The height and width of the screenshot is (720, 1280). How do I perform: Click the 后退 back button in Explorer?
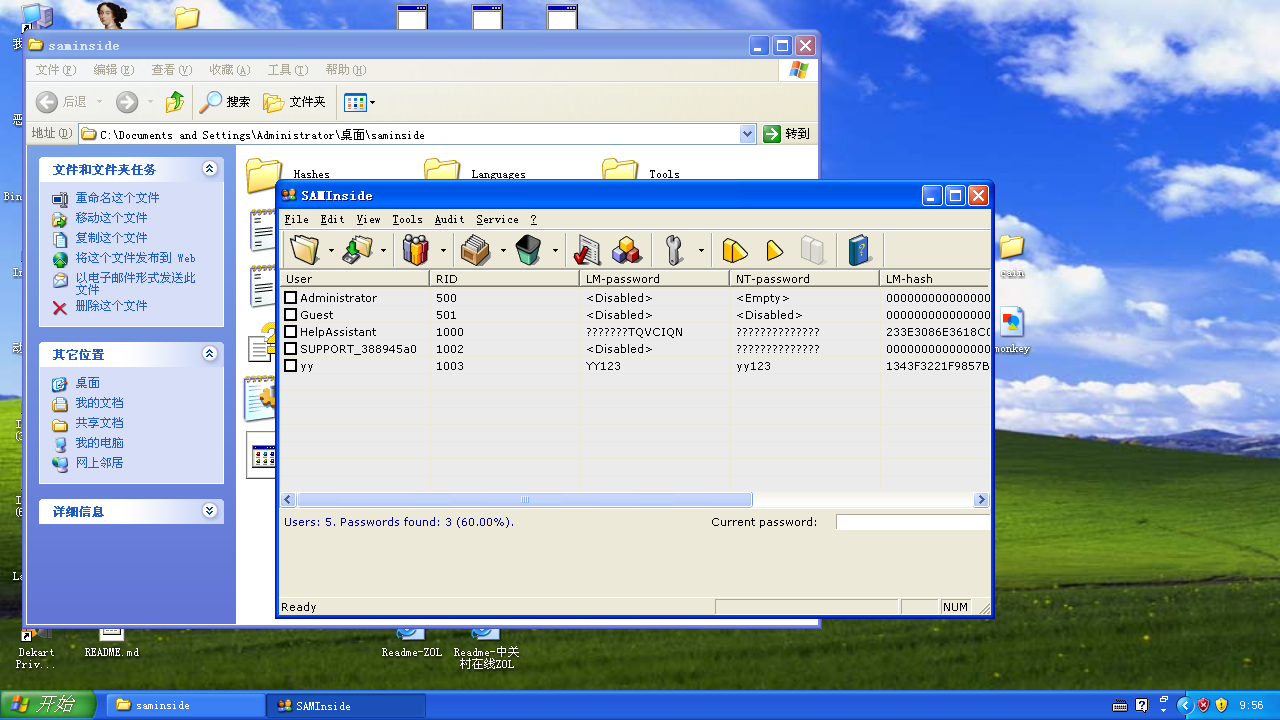63,102
